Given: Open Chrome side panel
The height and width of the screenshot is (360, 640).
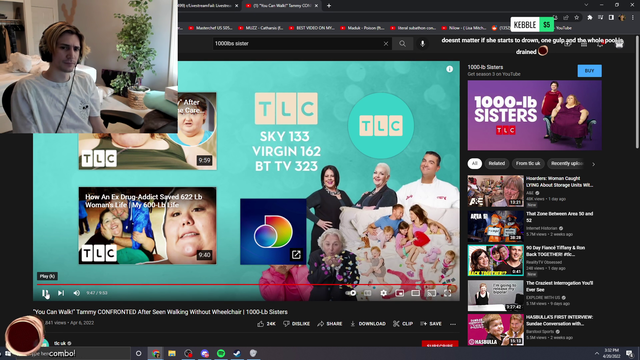Looking at the screenshot, I should (611, 18).
